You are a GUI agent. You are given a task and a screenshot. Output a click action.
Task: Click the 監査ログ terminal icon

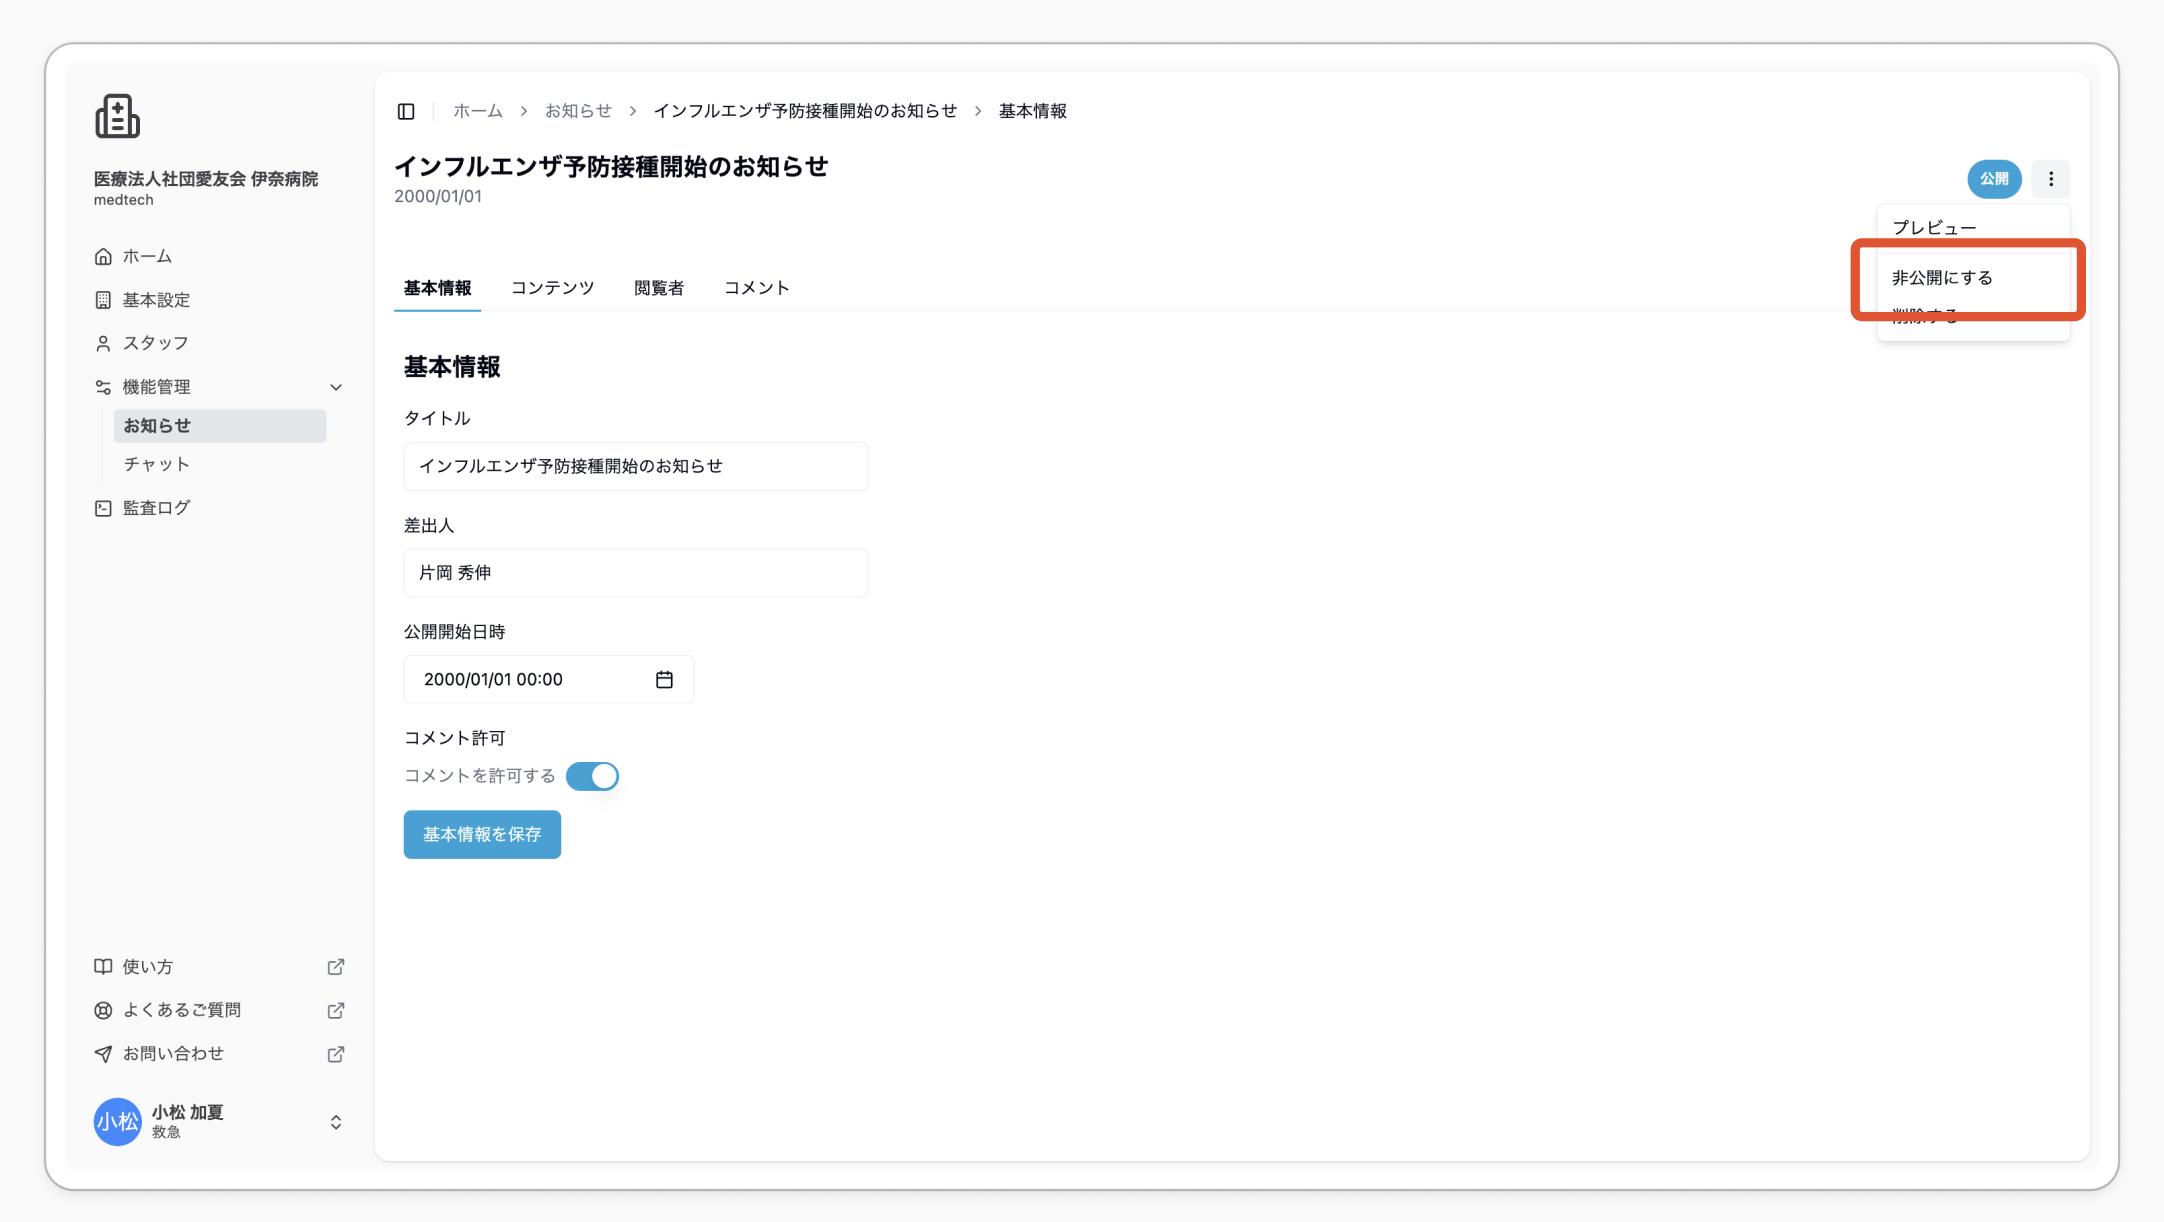tap(103, 508)
